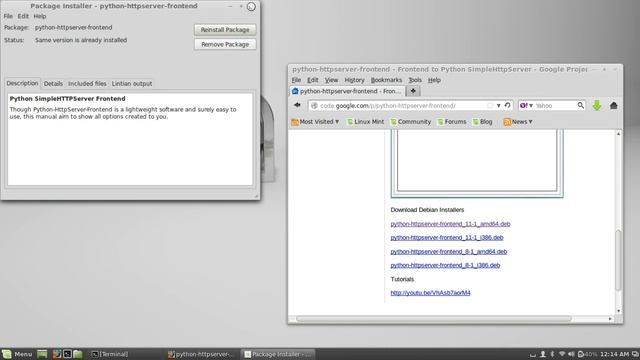This screenshot has width=640, height=360.
Task: Switch to the Included files tab
Action: click(x=87, y=84)
